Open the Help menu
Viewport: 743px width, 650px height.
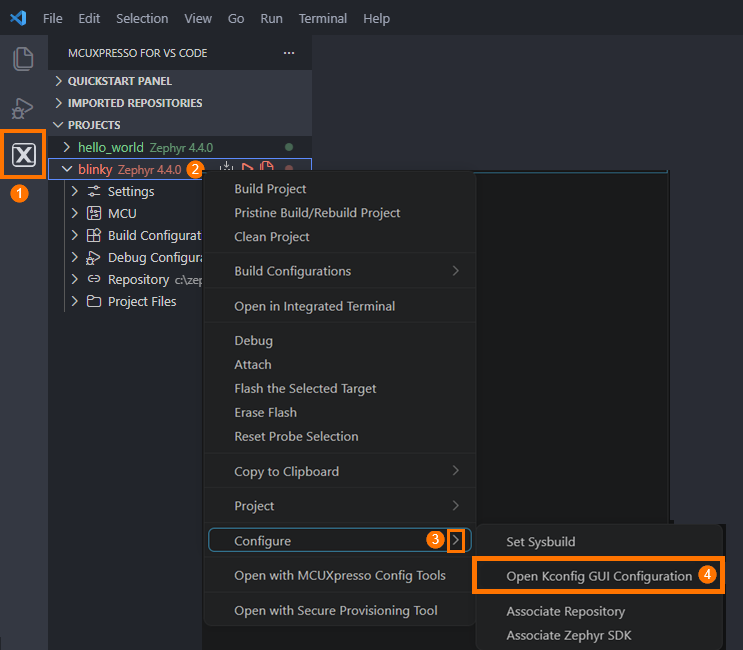[x=377, y=18]
